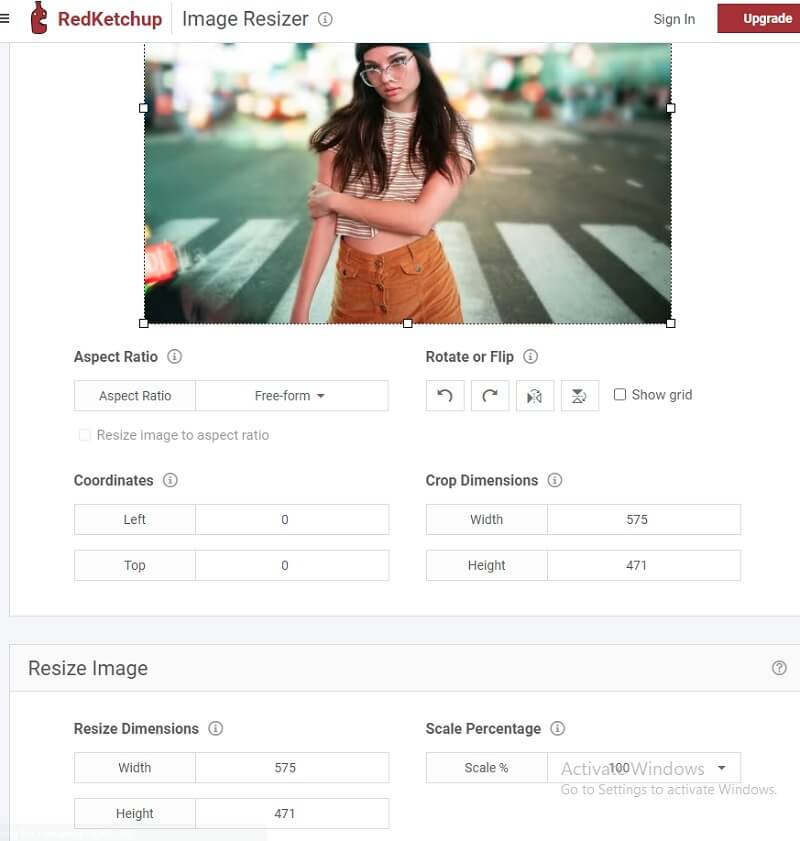Enable the Show grid checkbox
The width and height of the screenshot is (800, 841).
coord(620,395)
